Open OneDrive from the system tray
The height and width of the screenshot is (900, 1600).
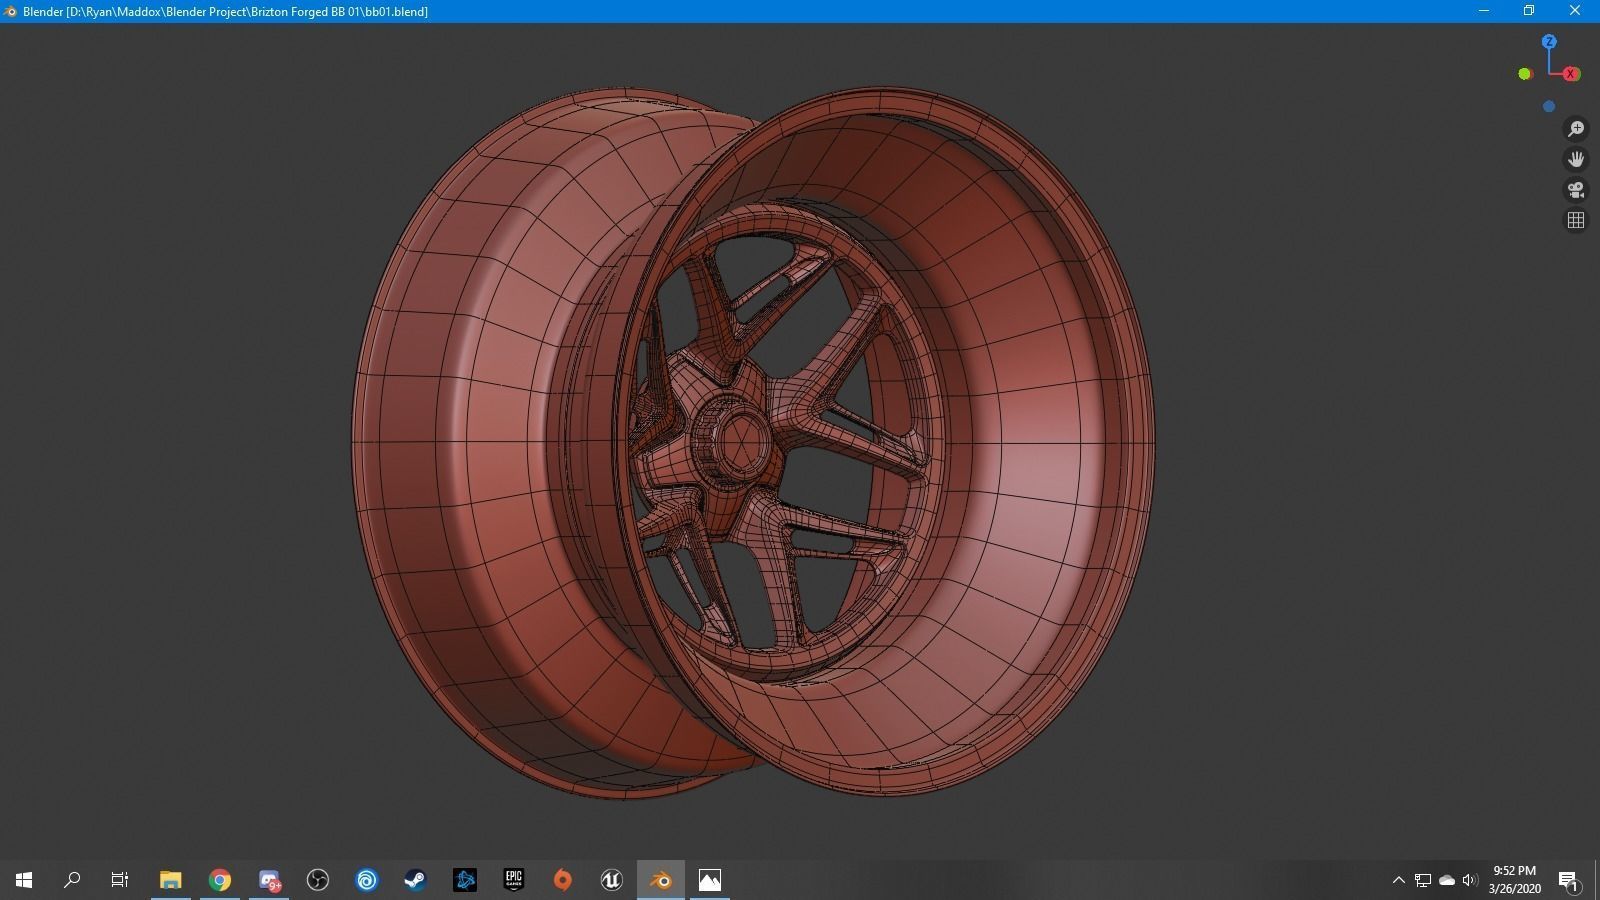pyautogui.click(x=1447, y=880)
